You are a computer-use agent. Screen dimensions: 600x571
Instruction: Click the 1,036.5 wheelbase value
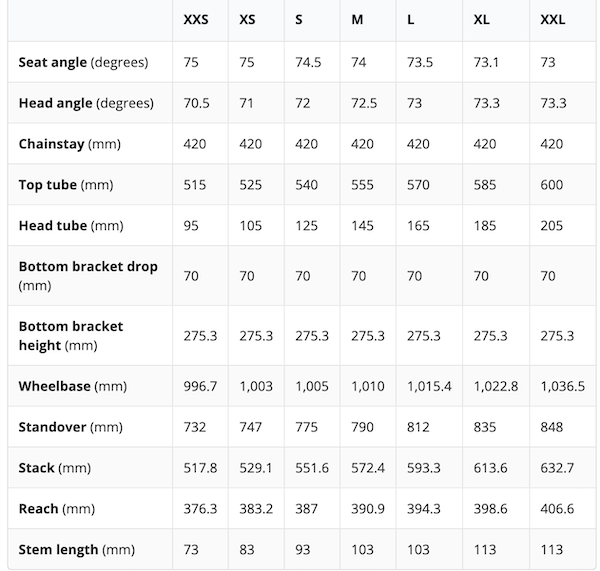[562, 386]
